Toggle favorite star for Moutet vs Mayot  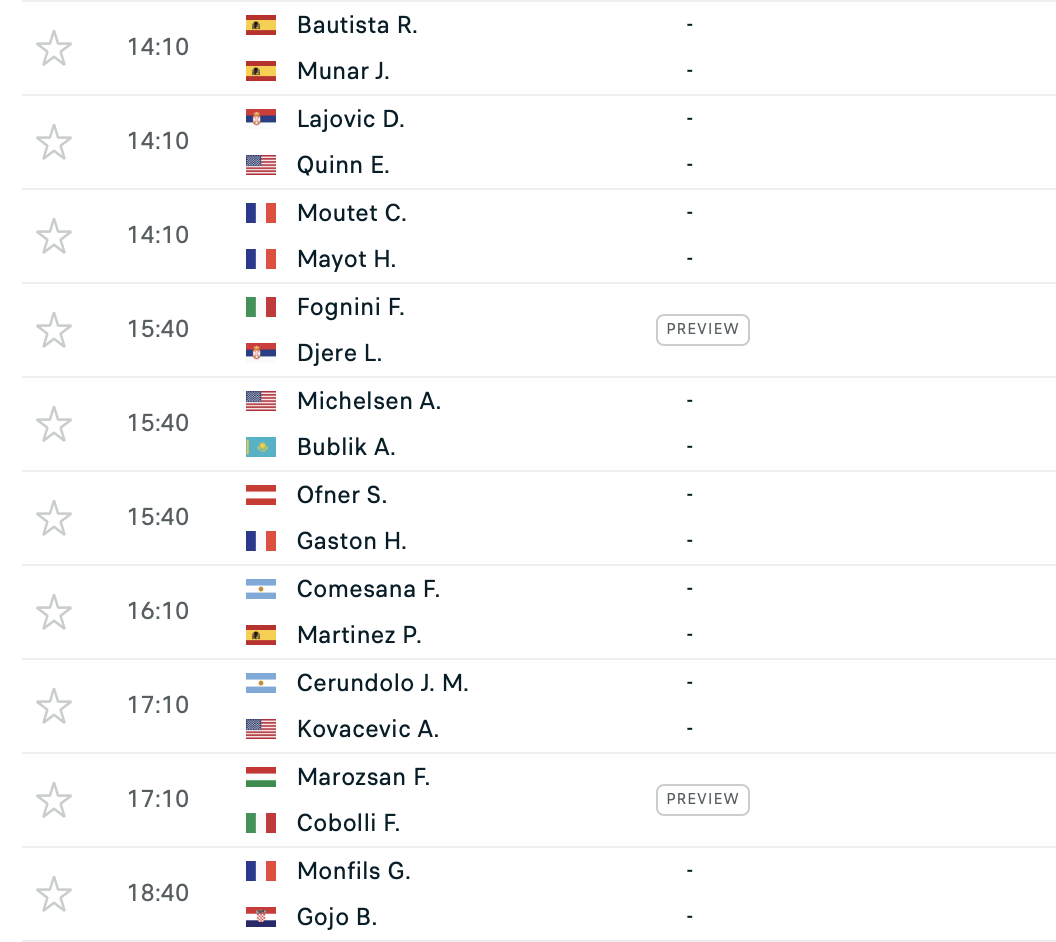[x=54, y=236]
